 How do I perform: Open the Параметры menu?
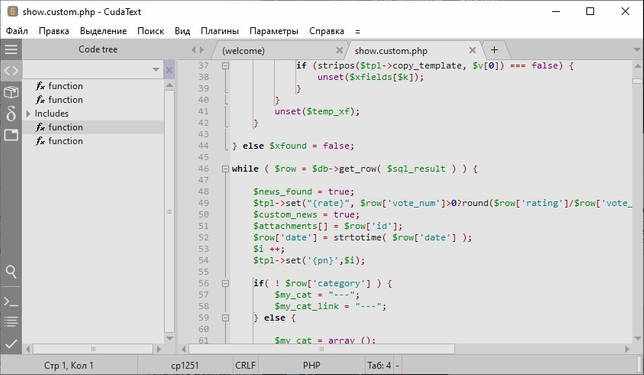(274, 31)
